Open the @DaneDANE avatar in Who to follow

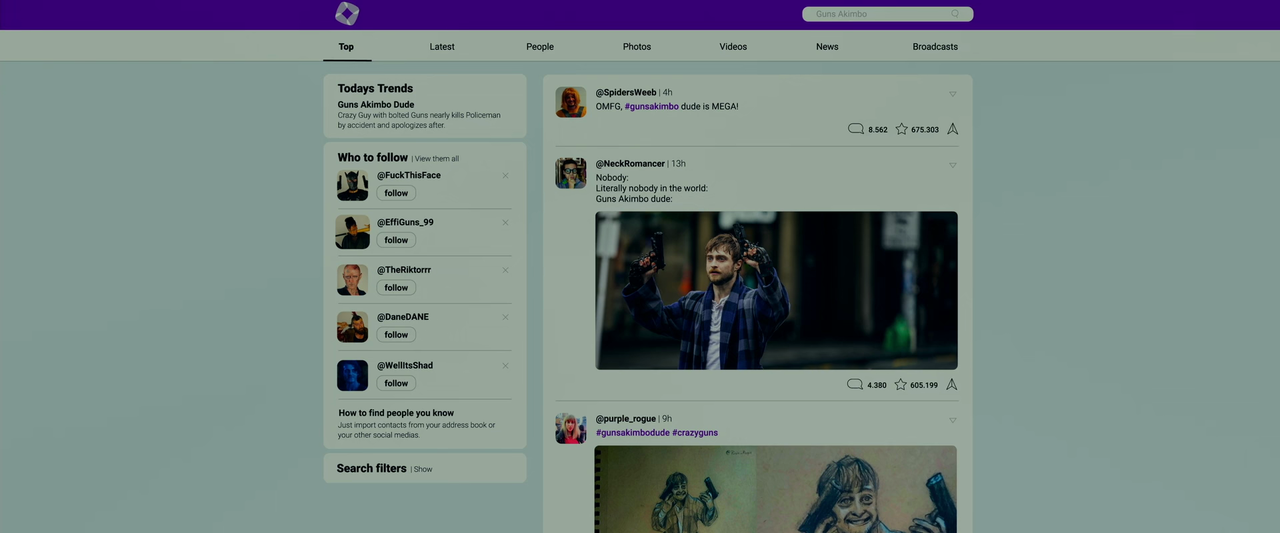[353, 327]
